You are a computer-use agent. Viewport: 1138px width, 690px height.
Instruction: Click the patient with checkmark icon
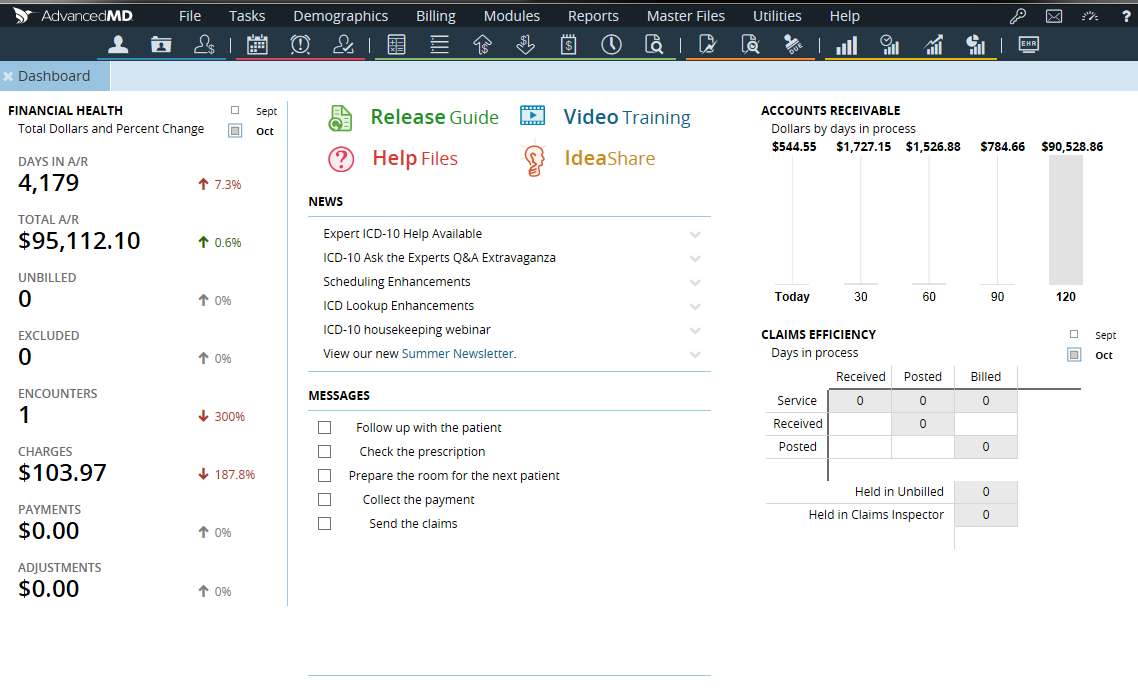point(343,45)
